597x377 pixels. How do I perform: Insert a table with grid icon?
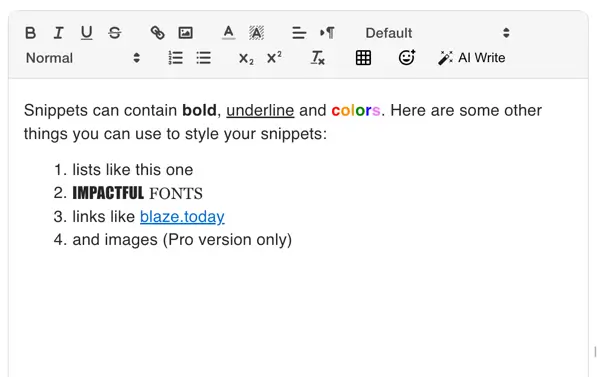[363, 58]
